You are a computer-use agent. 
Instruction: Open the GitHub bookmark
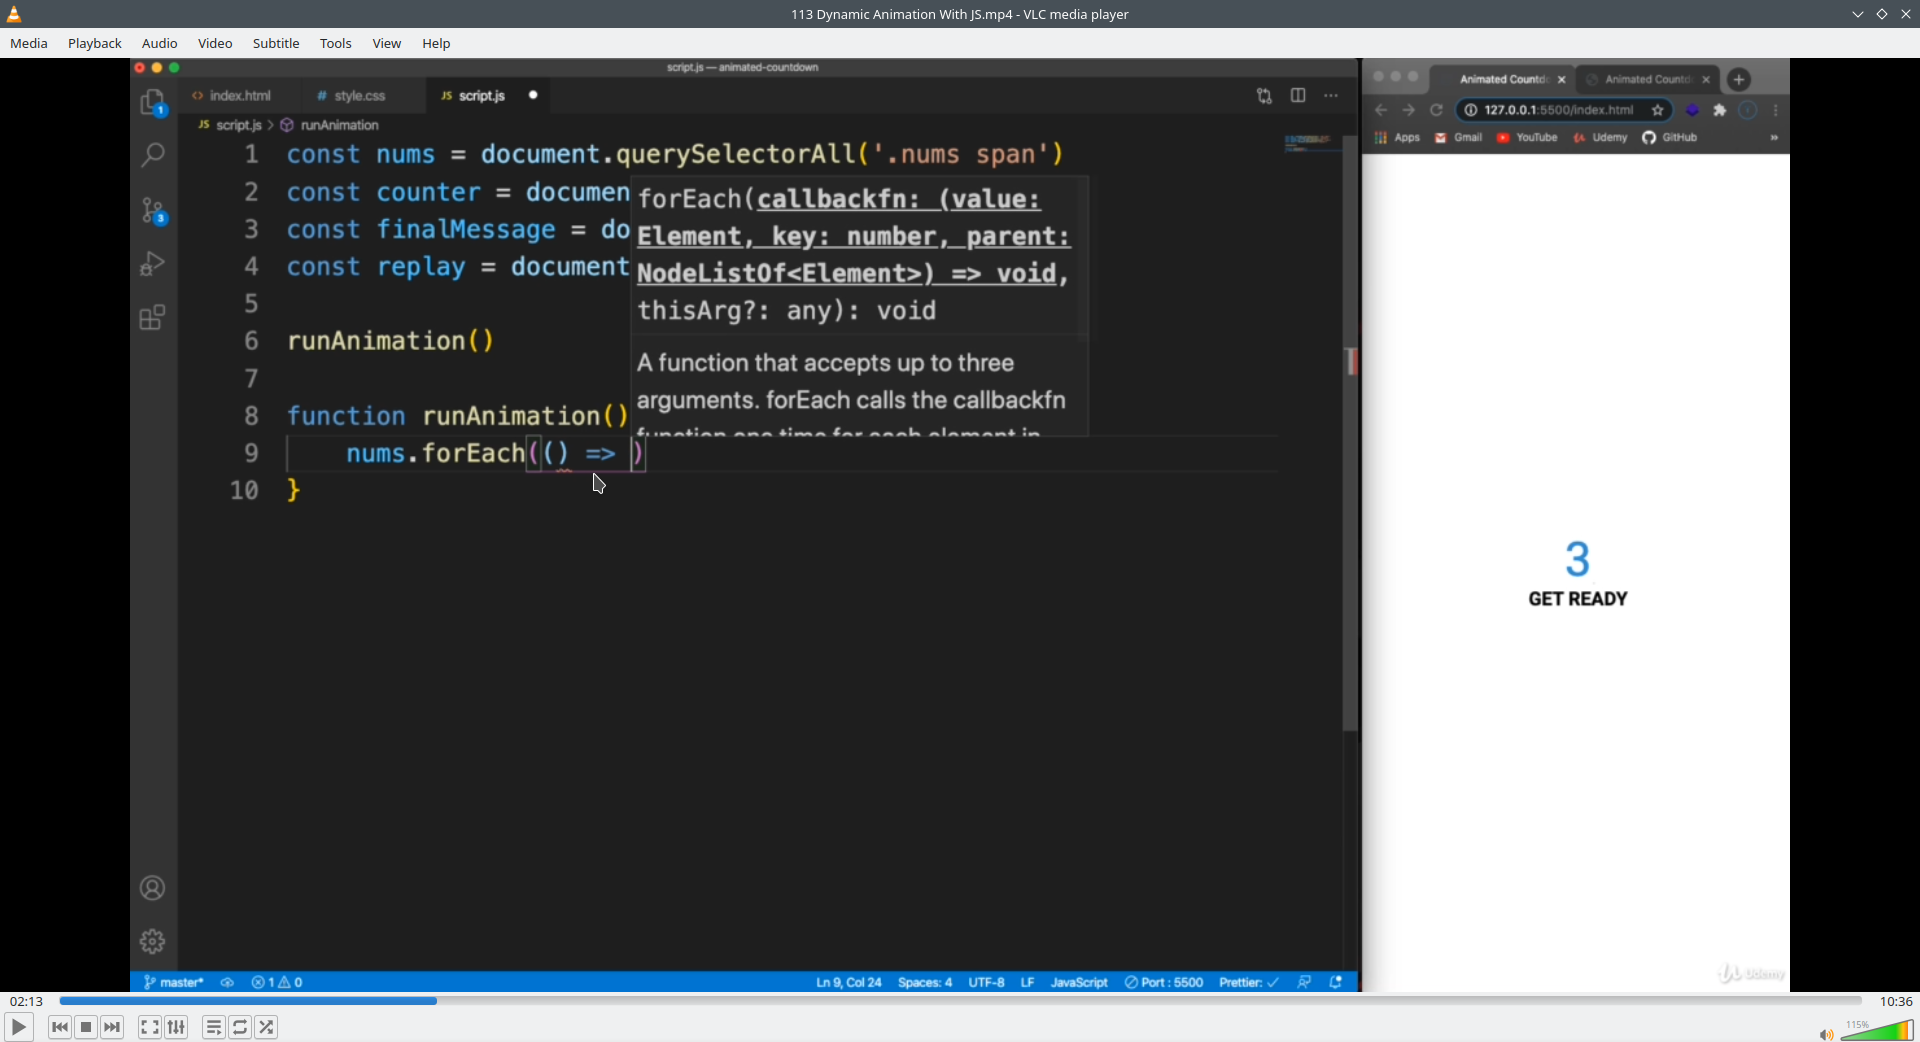[x=1670, y=138]
